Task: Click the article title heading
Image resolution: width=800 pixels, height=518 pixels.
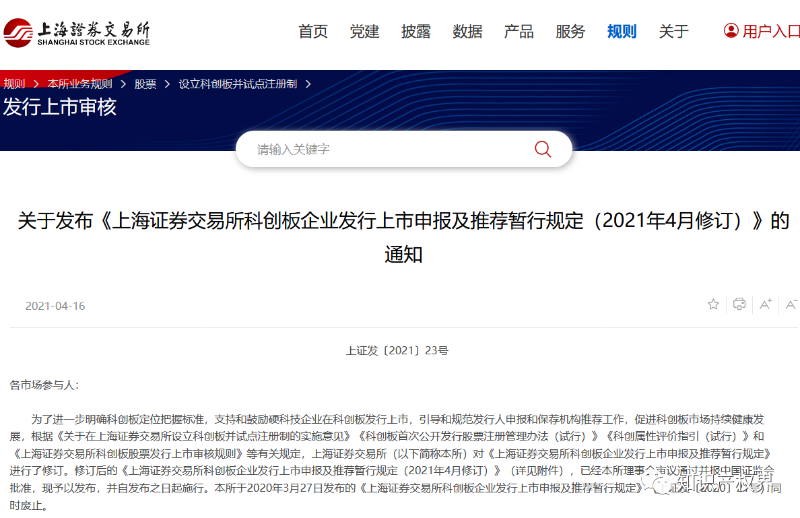Action: click(x=404, y=237)
